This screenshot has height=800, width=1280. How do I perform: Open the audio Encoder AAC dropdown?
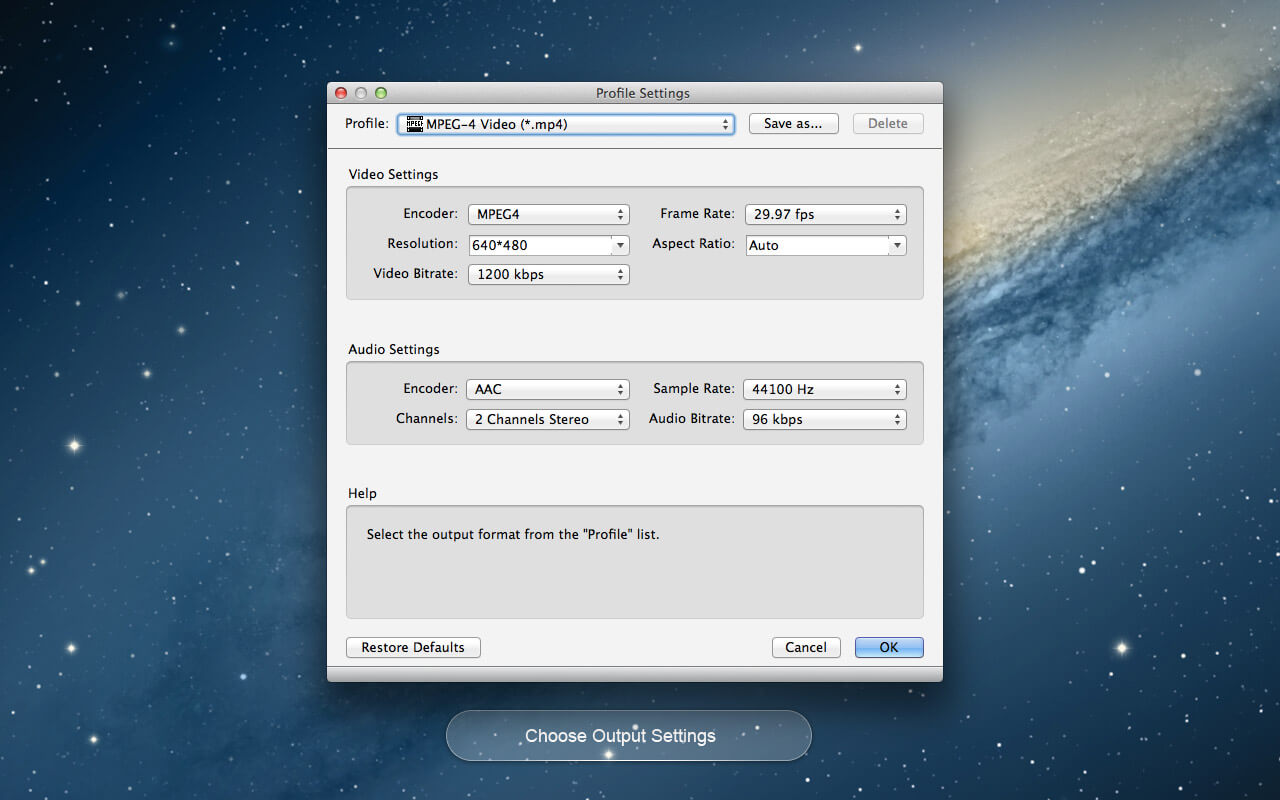(x=547, y=389)
